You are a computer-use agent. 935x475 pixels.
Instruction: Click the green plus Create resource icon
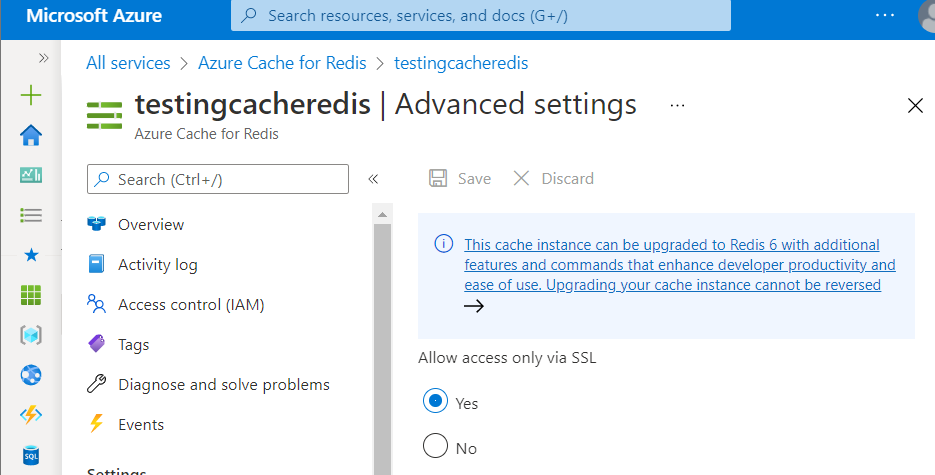[31, 95]
